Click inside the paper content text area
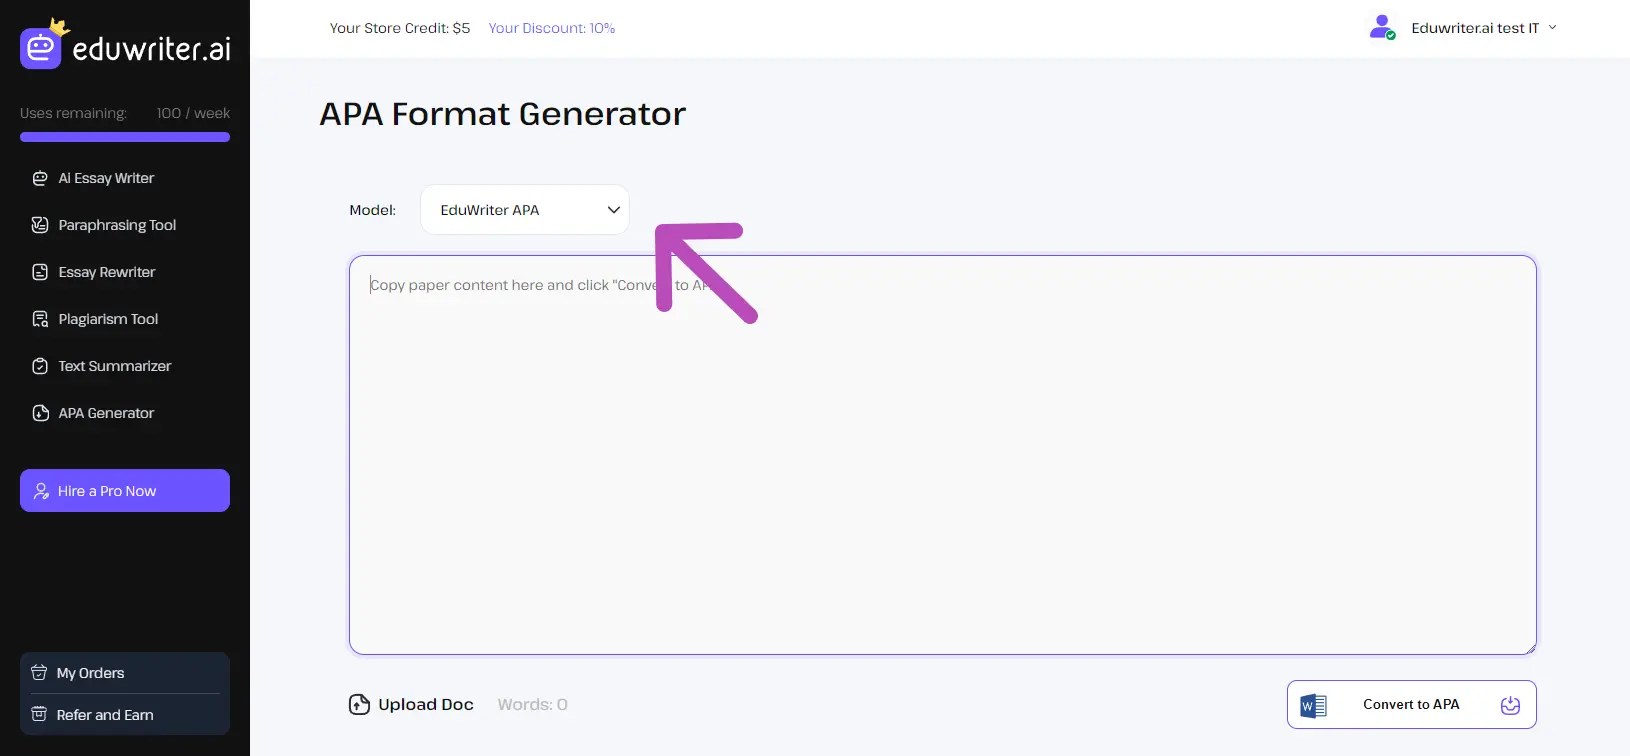 pyautogui.click(x=942, y=455)
